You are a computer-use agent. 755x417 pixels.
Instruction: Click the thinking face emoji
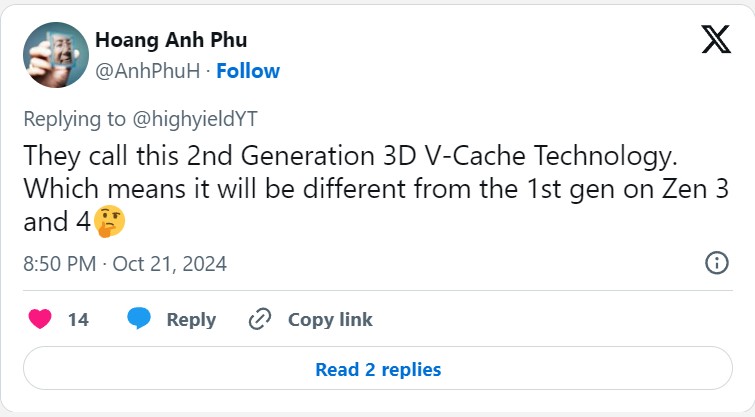(109, 222)
